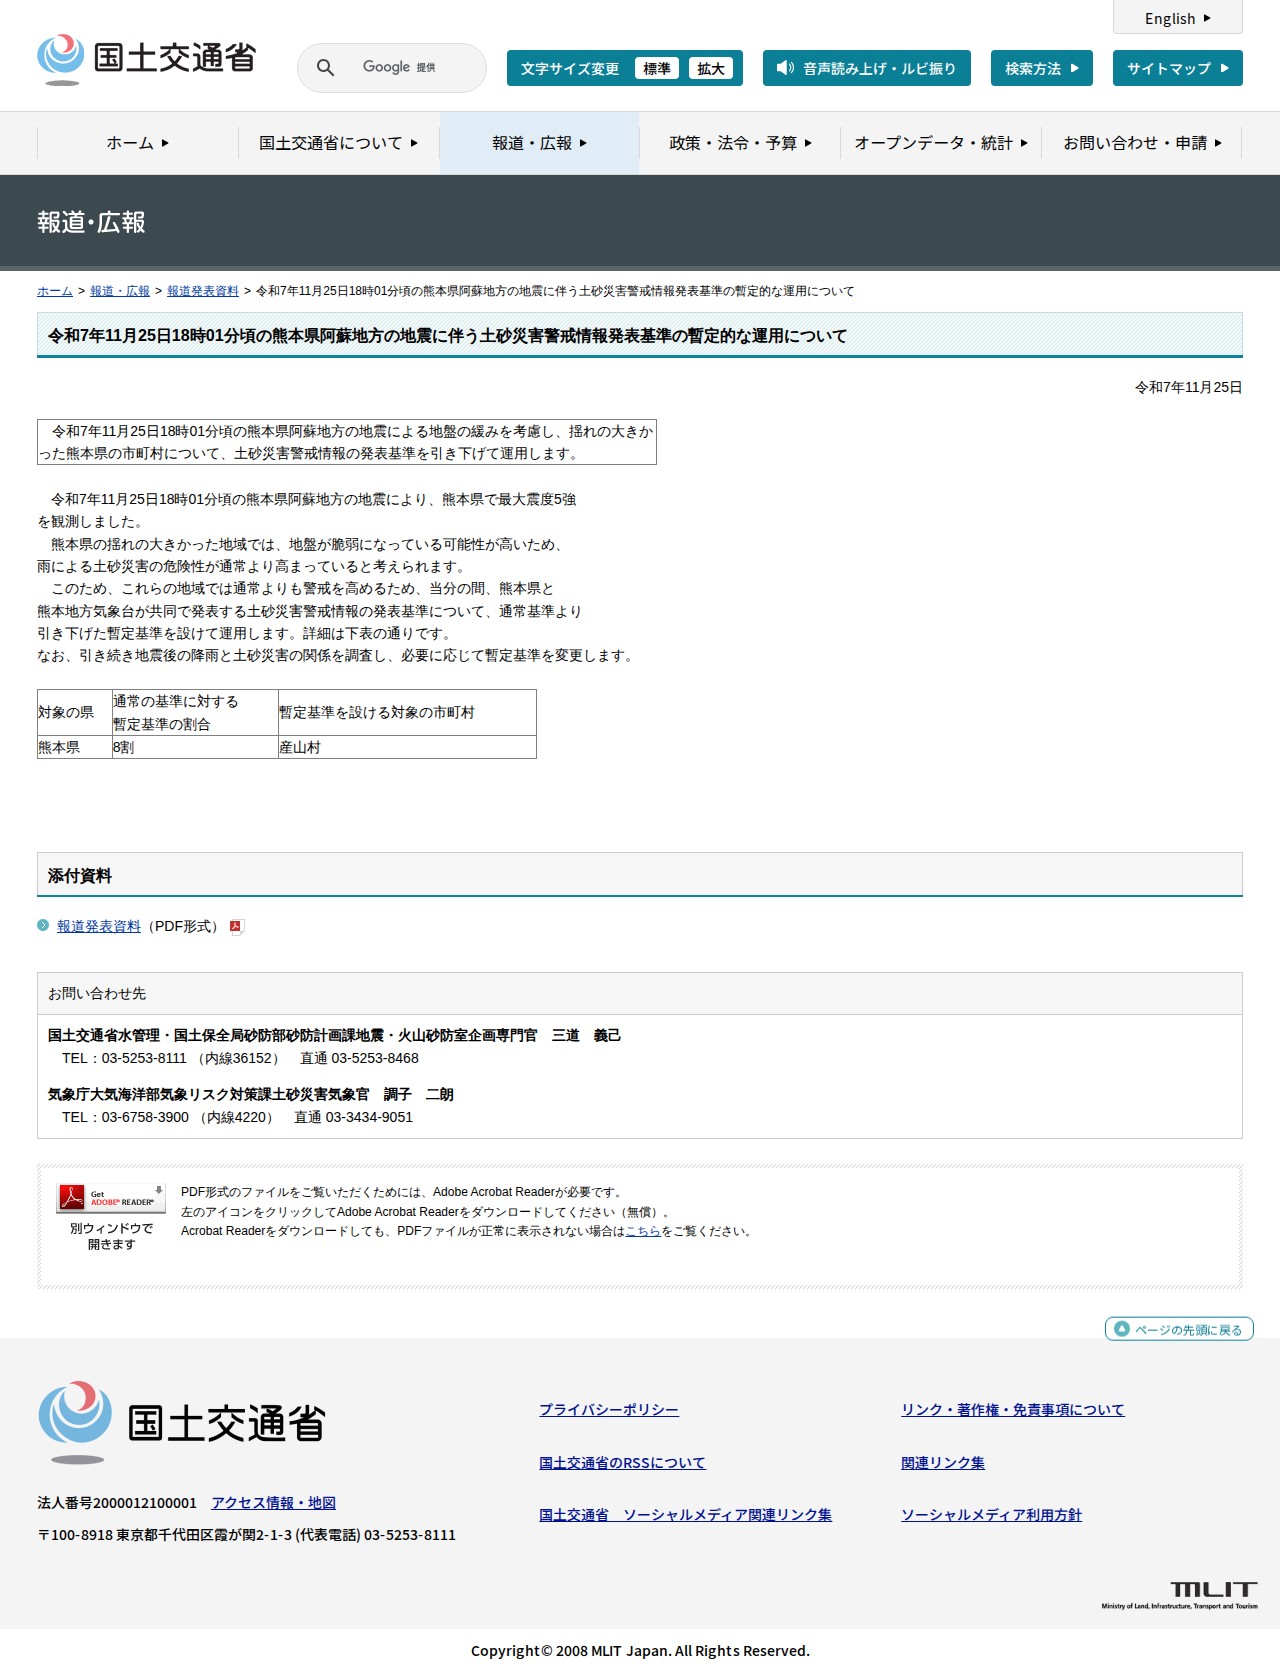
Task: Open the 報道発表資料 PDF link
Action: click(99, 926)
